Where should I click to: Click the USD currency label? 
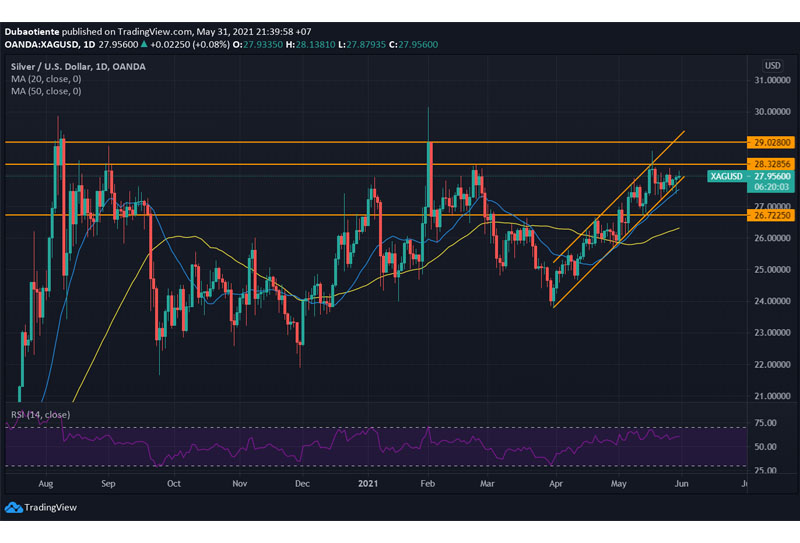tap(772, 65)
